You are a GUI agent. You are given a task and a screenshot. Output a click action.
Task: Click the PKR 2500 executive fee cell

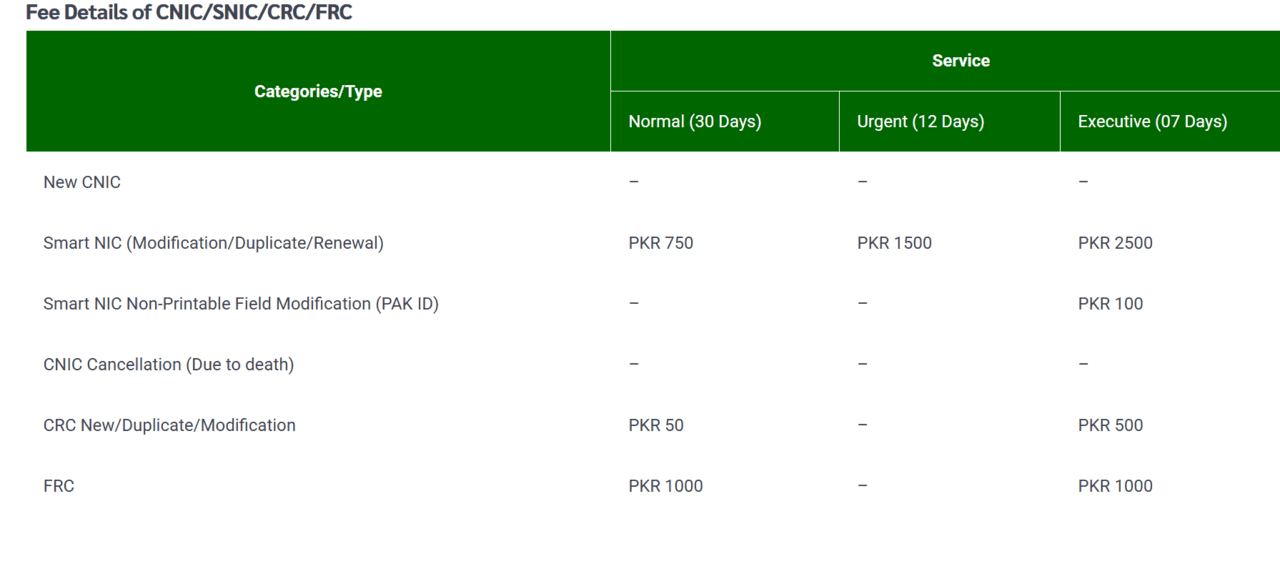point(1115,243)
